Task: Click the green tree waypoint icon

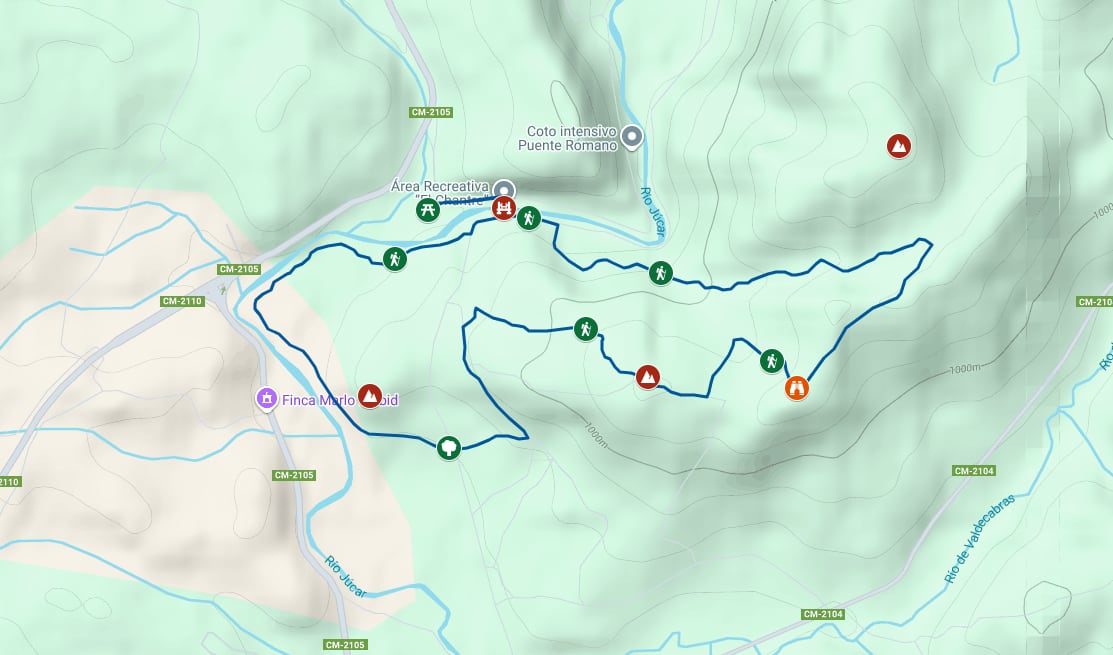Action: click(x=449, y=448)
